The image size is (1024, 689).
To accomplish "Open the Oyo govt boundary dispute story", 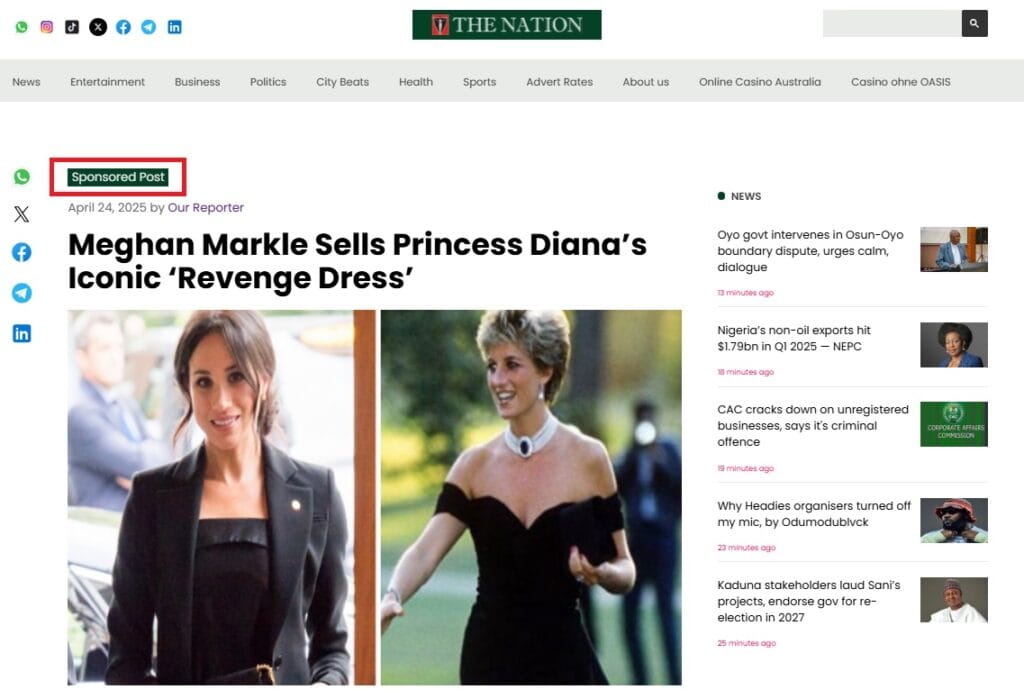I will coord(810,251).
